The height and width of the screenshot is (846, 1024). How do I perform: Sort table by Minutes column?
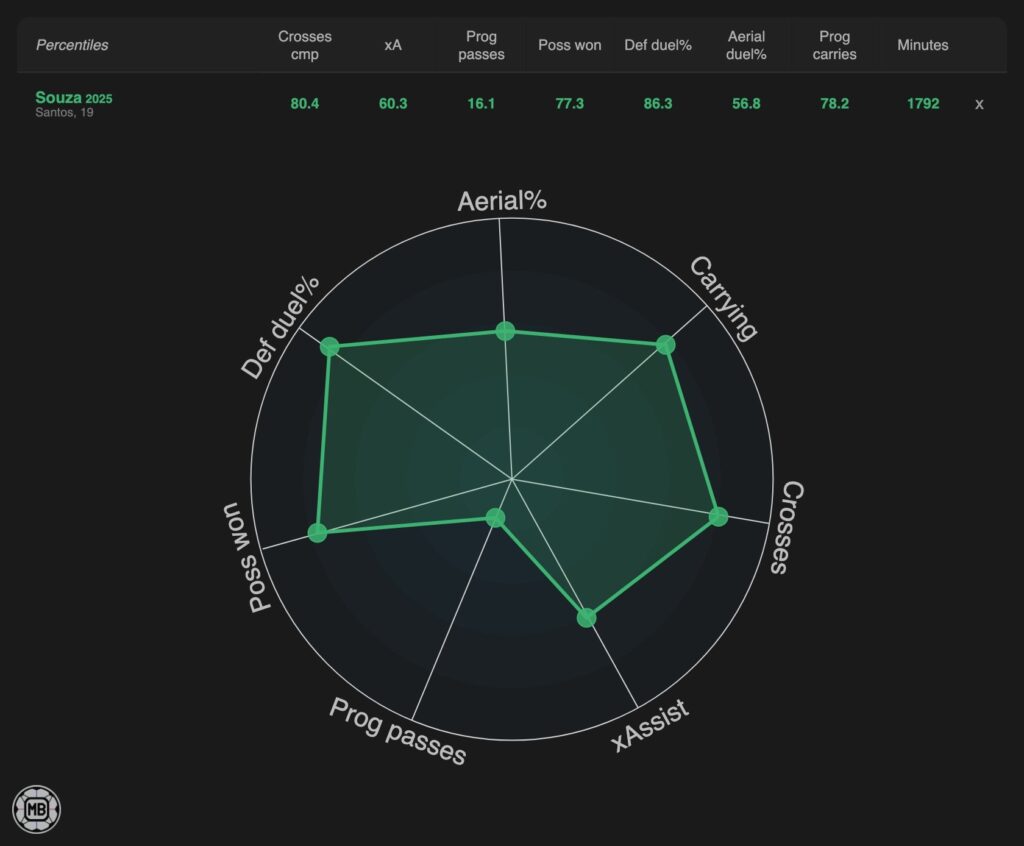tap(922, 45)
